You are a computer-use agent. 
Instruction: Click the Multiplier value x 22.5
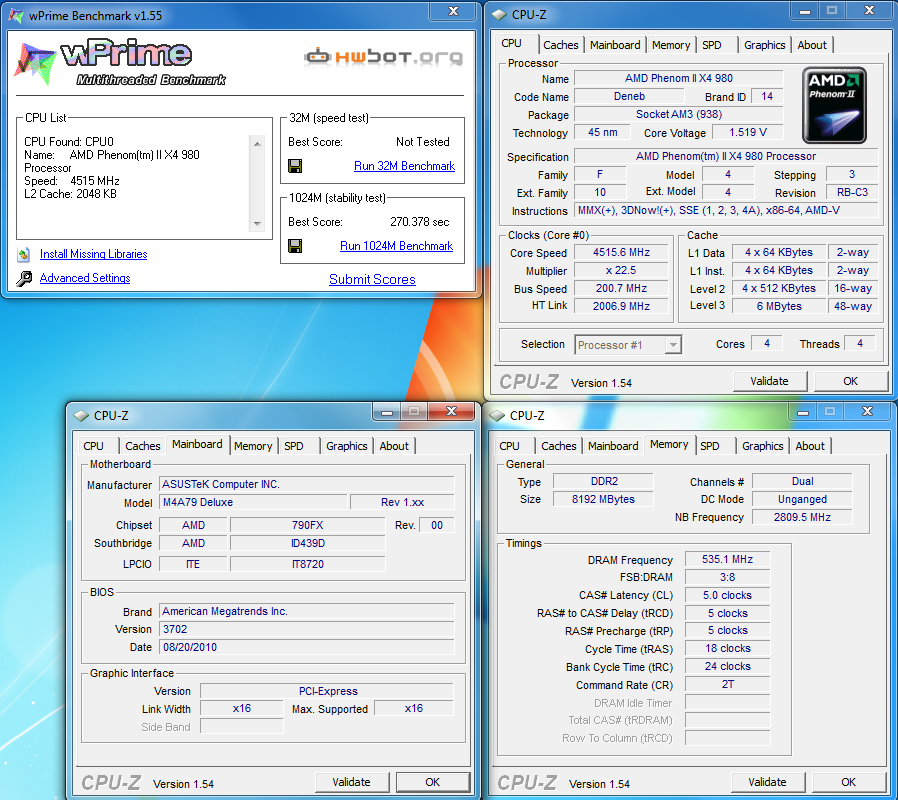pos(621,270)
